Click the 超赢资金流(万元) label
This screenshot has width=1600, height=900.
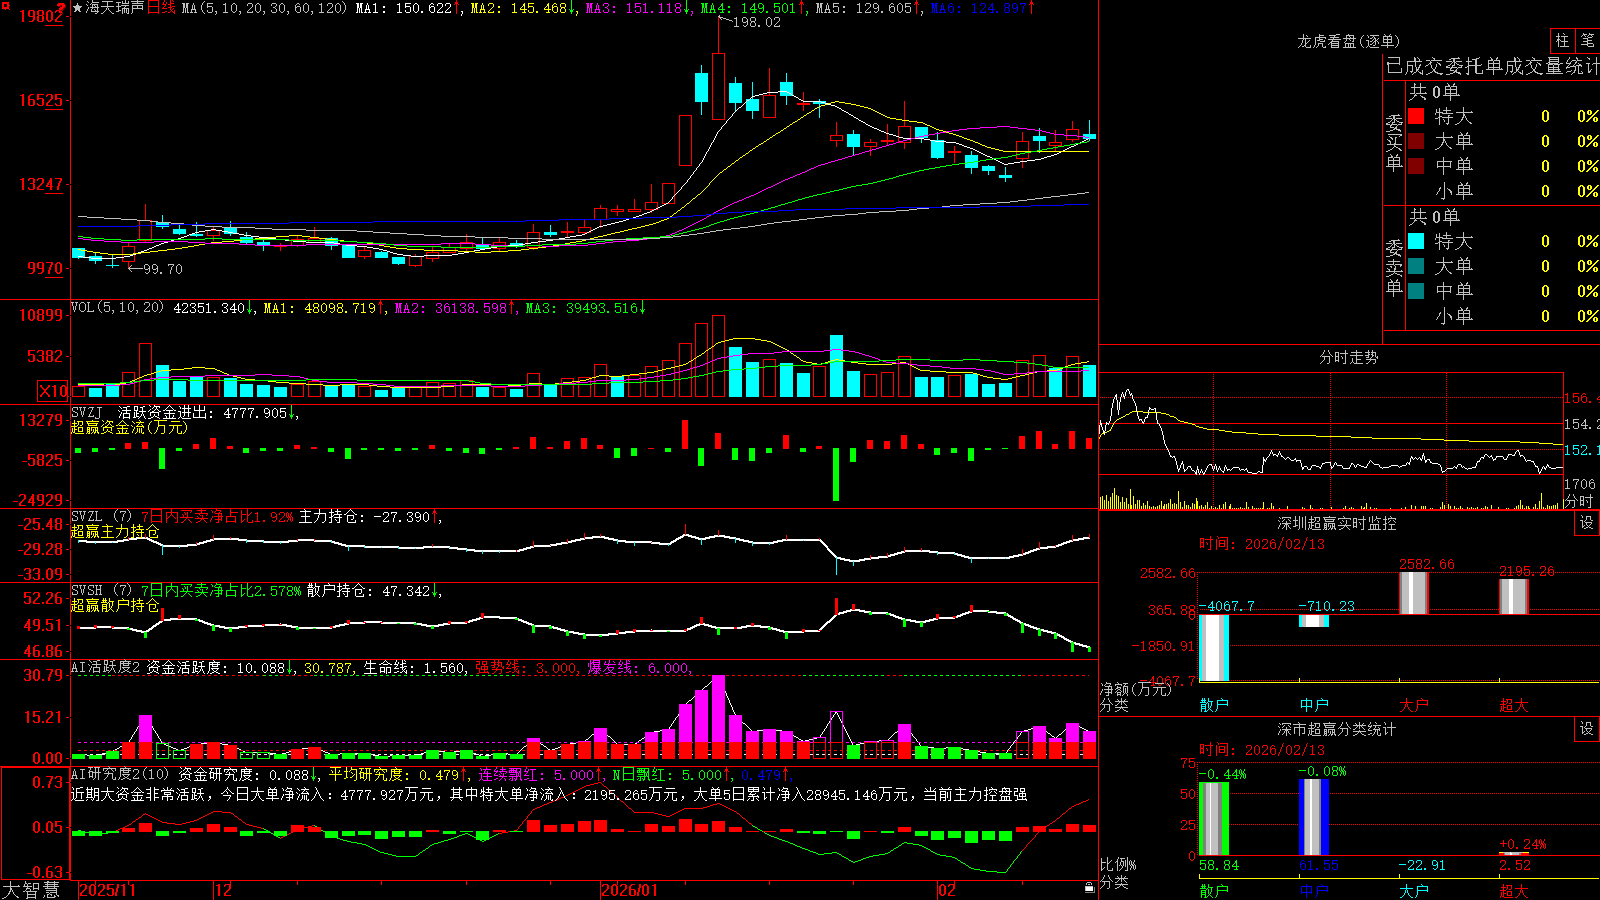pos(129,427)
